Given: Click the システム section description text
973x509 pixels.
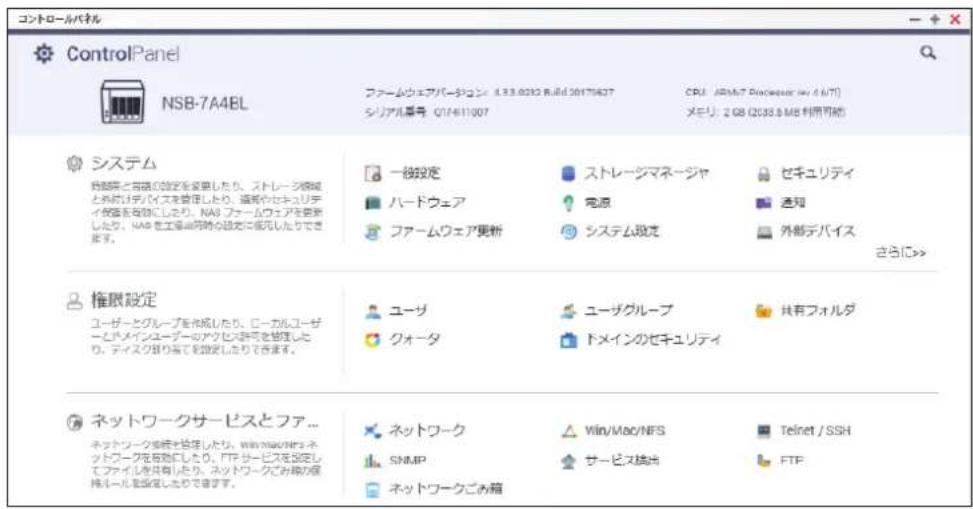Looking at the screenshot, I should point(207,212).
